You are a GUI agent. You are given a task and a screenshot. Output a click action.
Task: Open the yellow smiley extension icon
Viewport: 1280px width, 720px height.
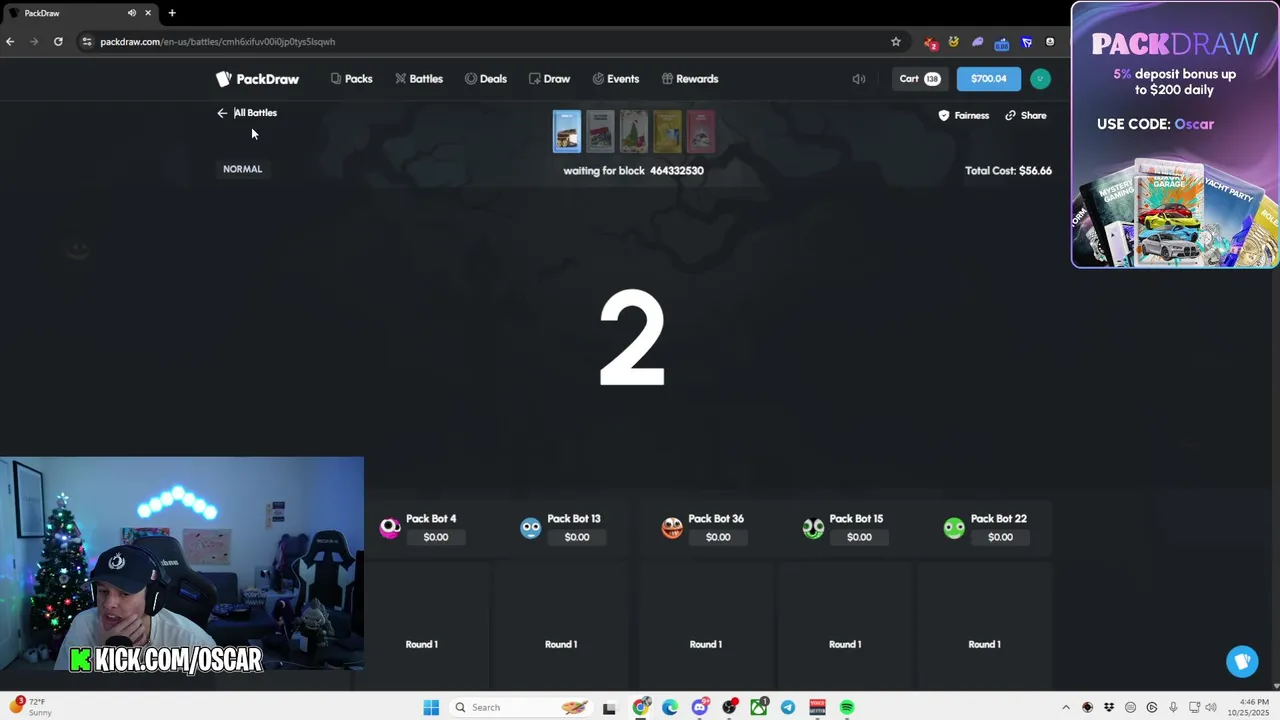[954, 42]
